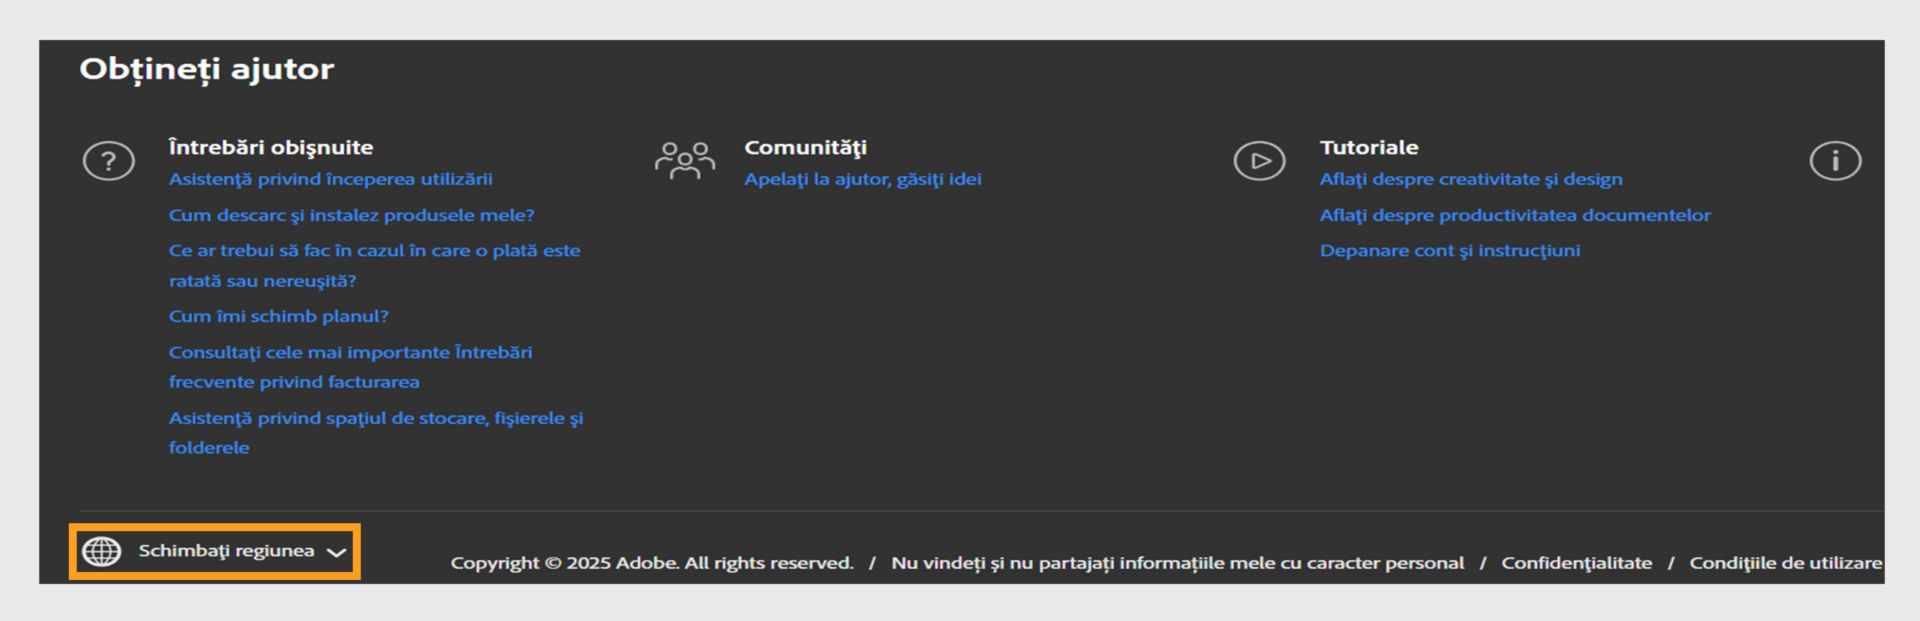Click the Schimbați regiunea text label
The image size is (1920, 621).
[x=226, y=551]
